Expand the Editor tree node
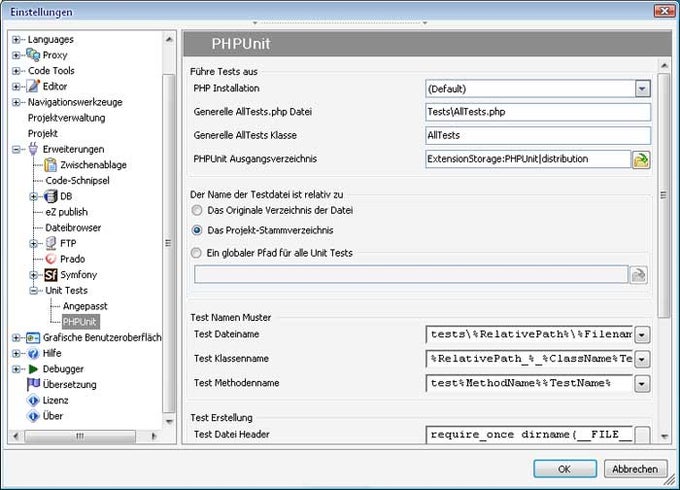 tap(16, 86)
